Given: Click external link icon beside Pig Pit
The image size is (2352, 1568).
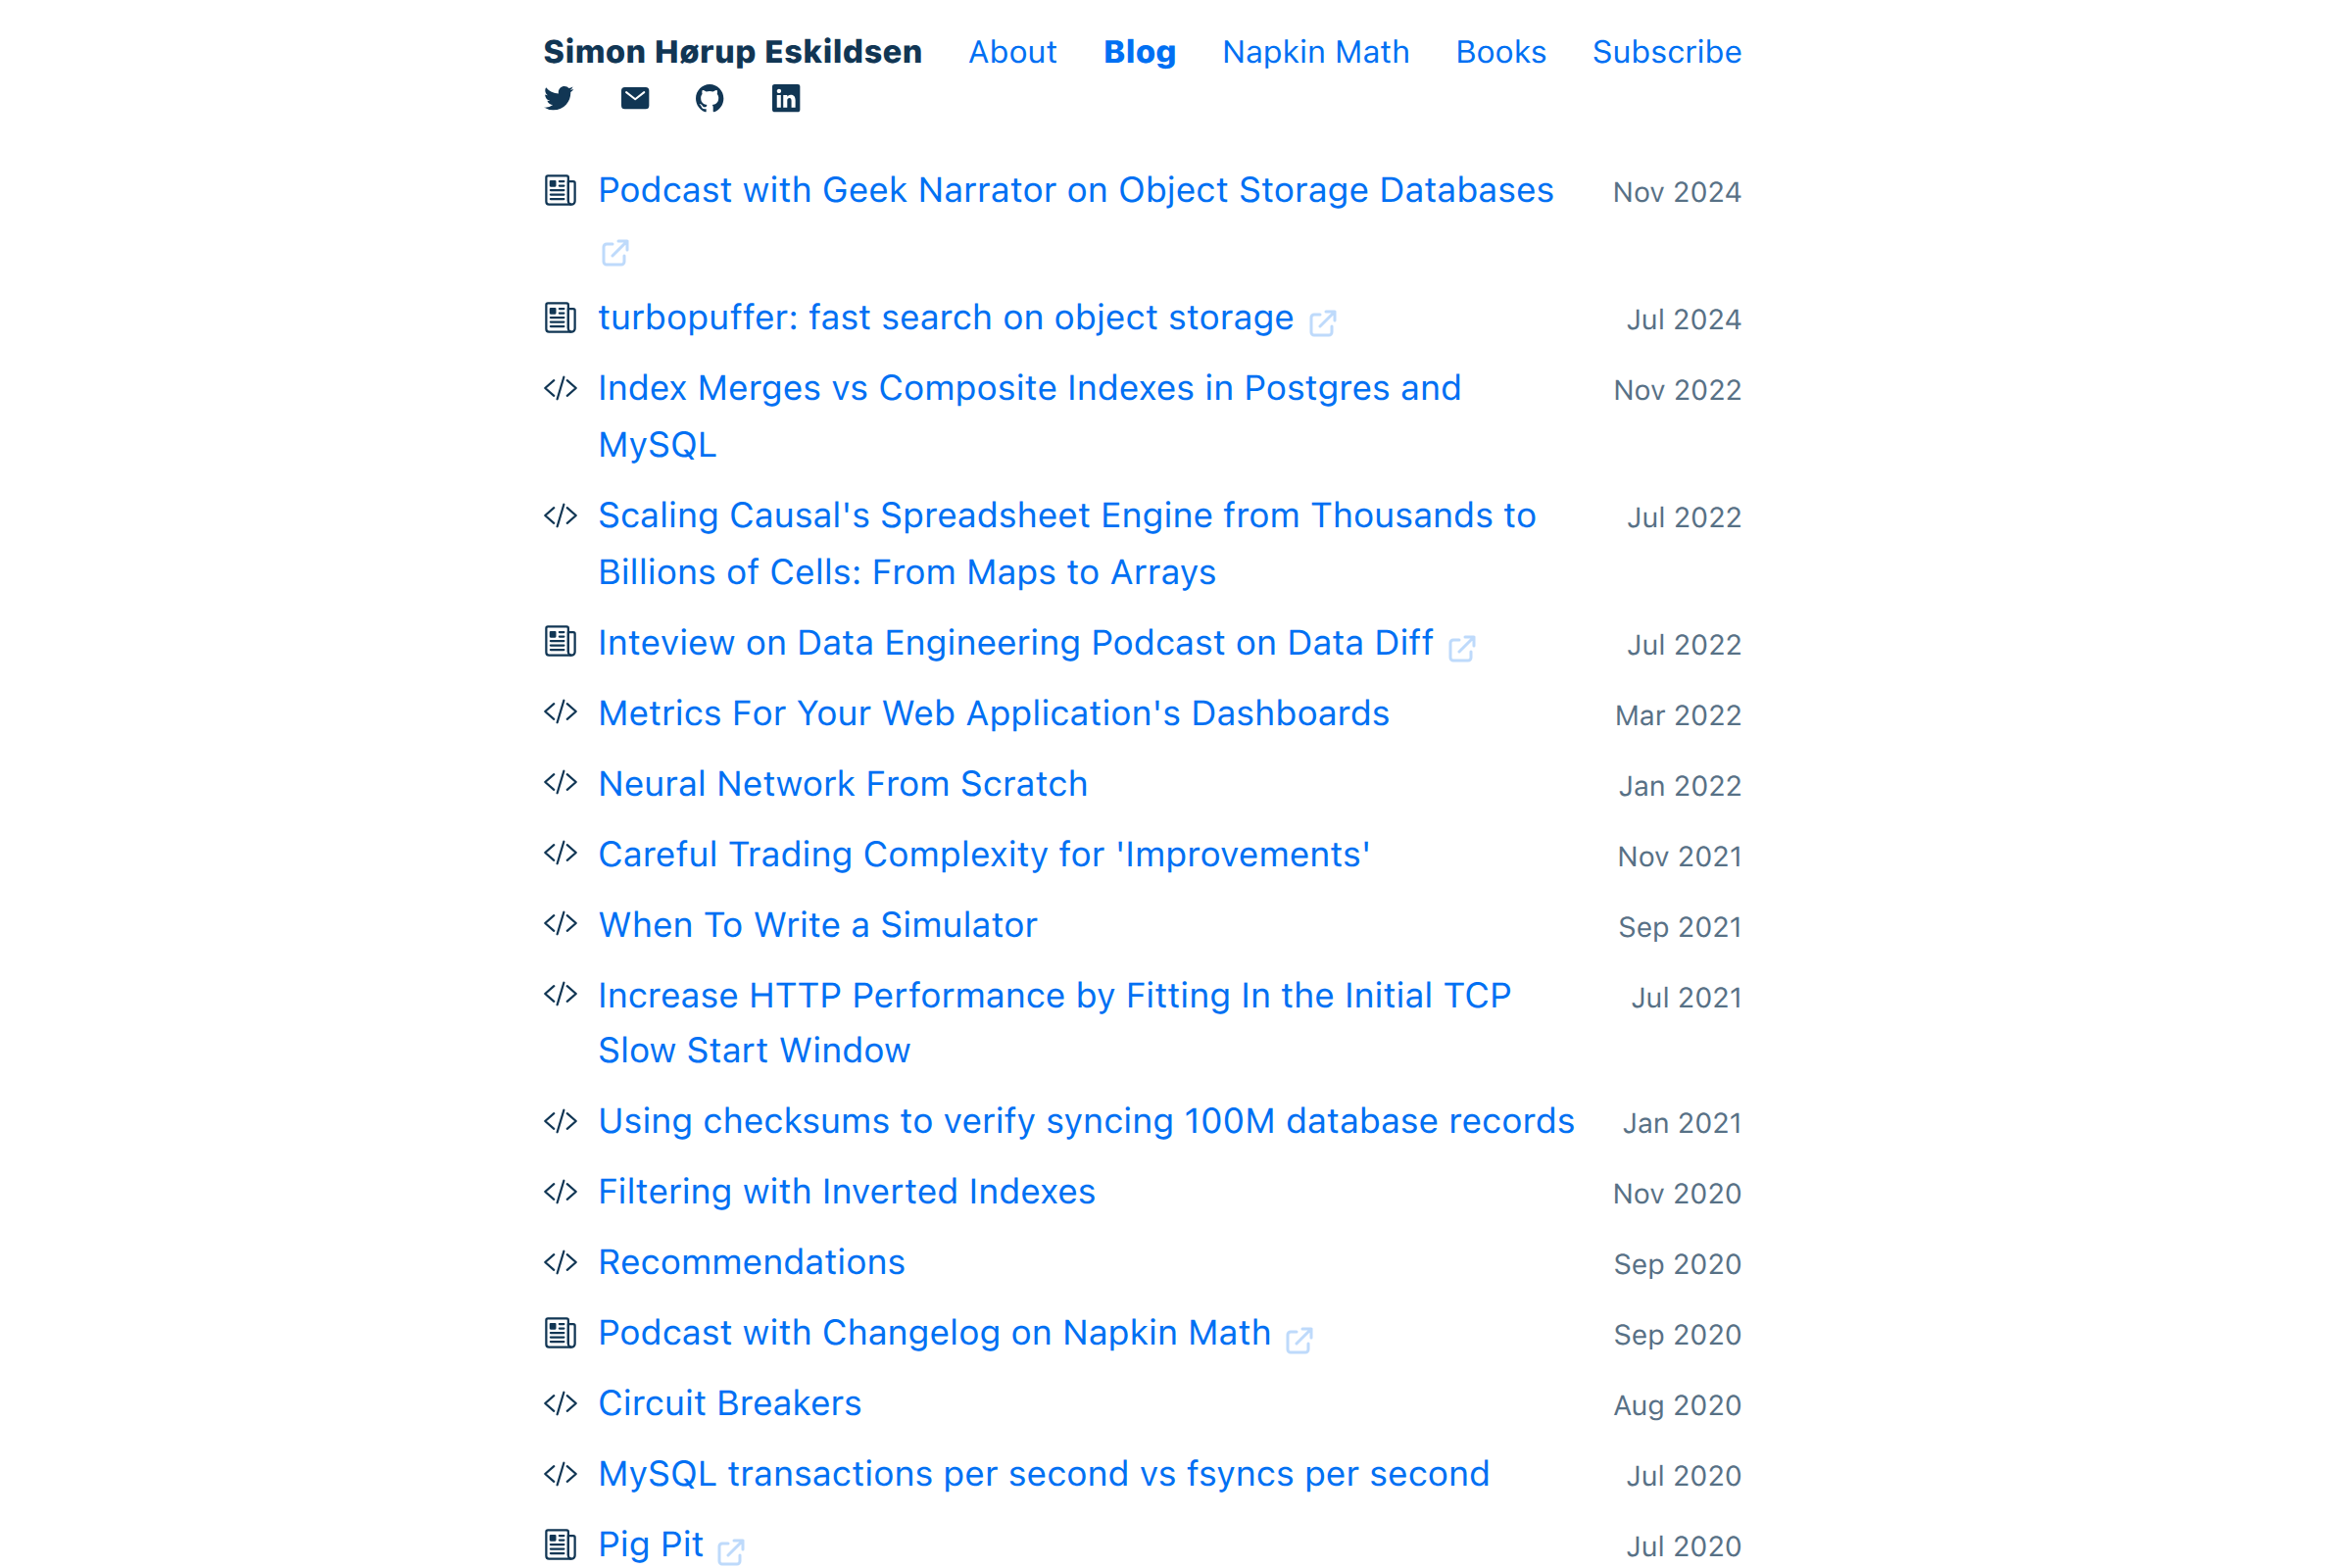Looking at the screenshot, I should pos(731,1550).
